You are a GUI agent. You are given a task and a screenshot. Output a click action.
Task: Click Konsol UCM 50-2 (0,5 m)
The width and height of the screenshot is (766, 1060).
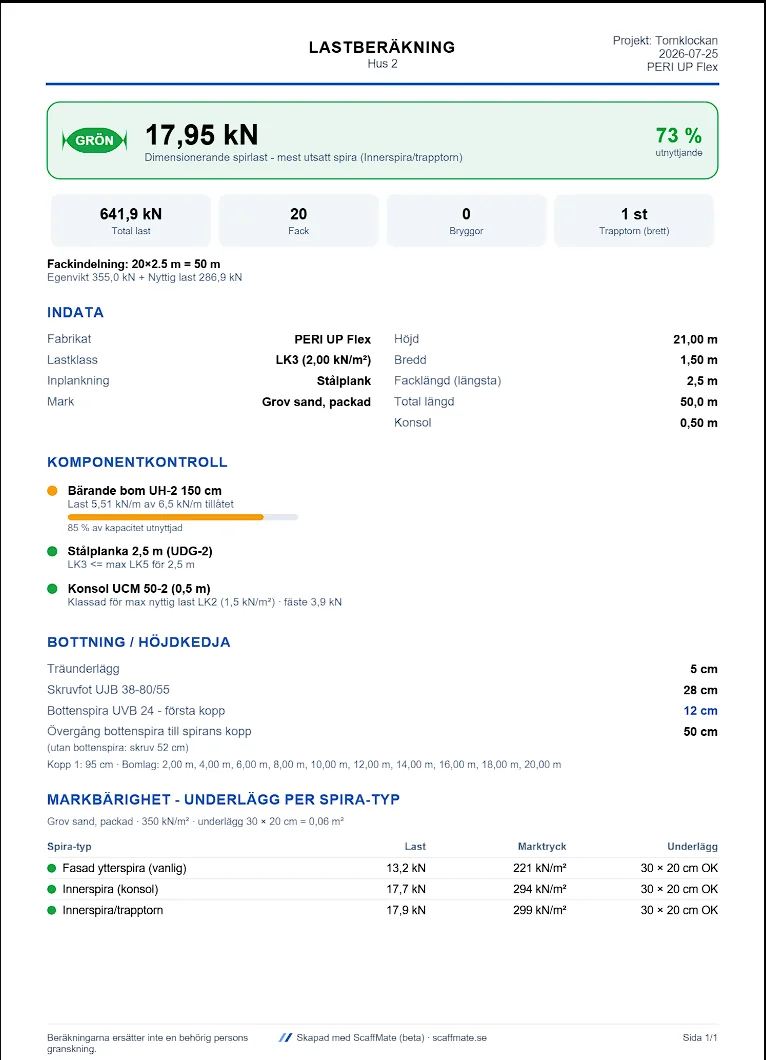[x=139, y=588]
